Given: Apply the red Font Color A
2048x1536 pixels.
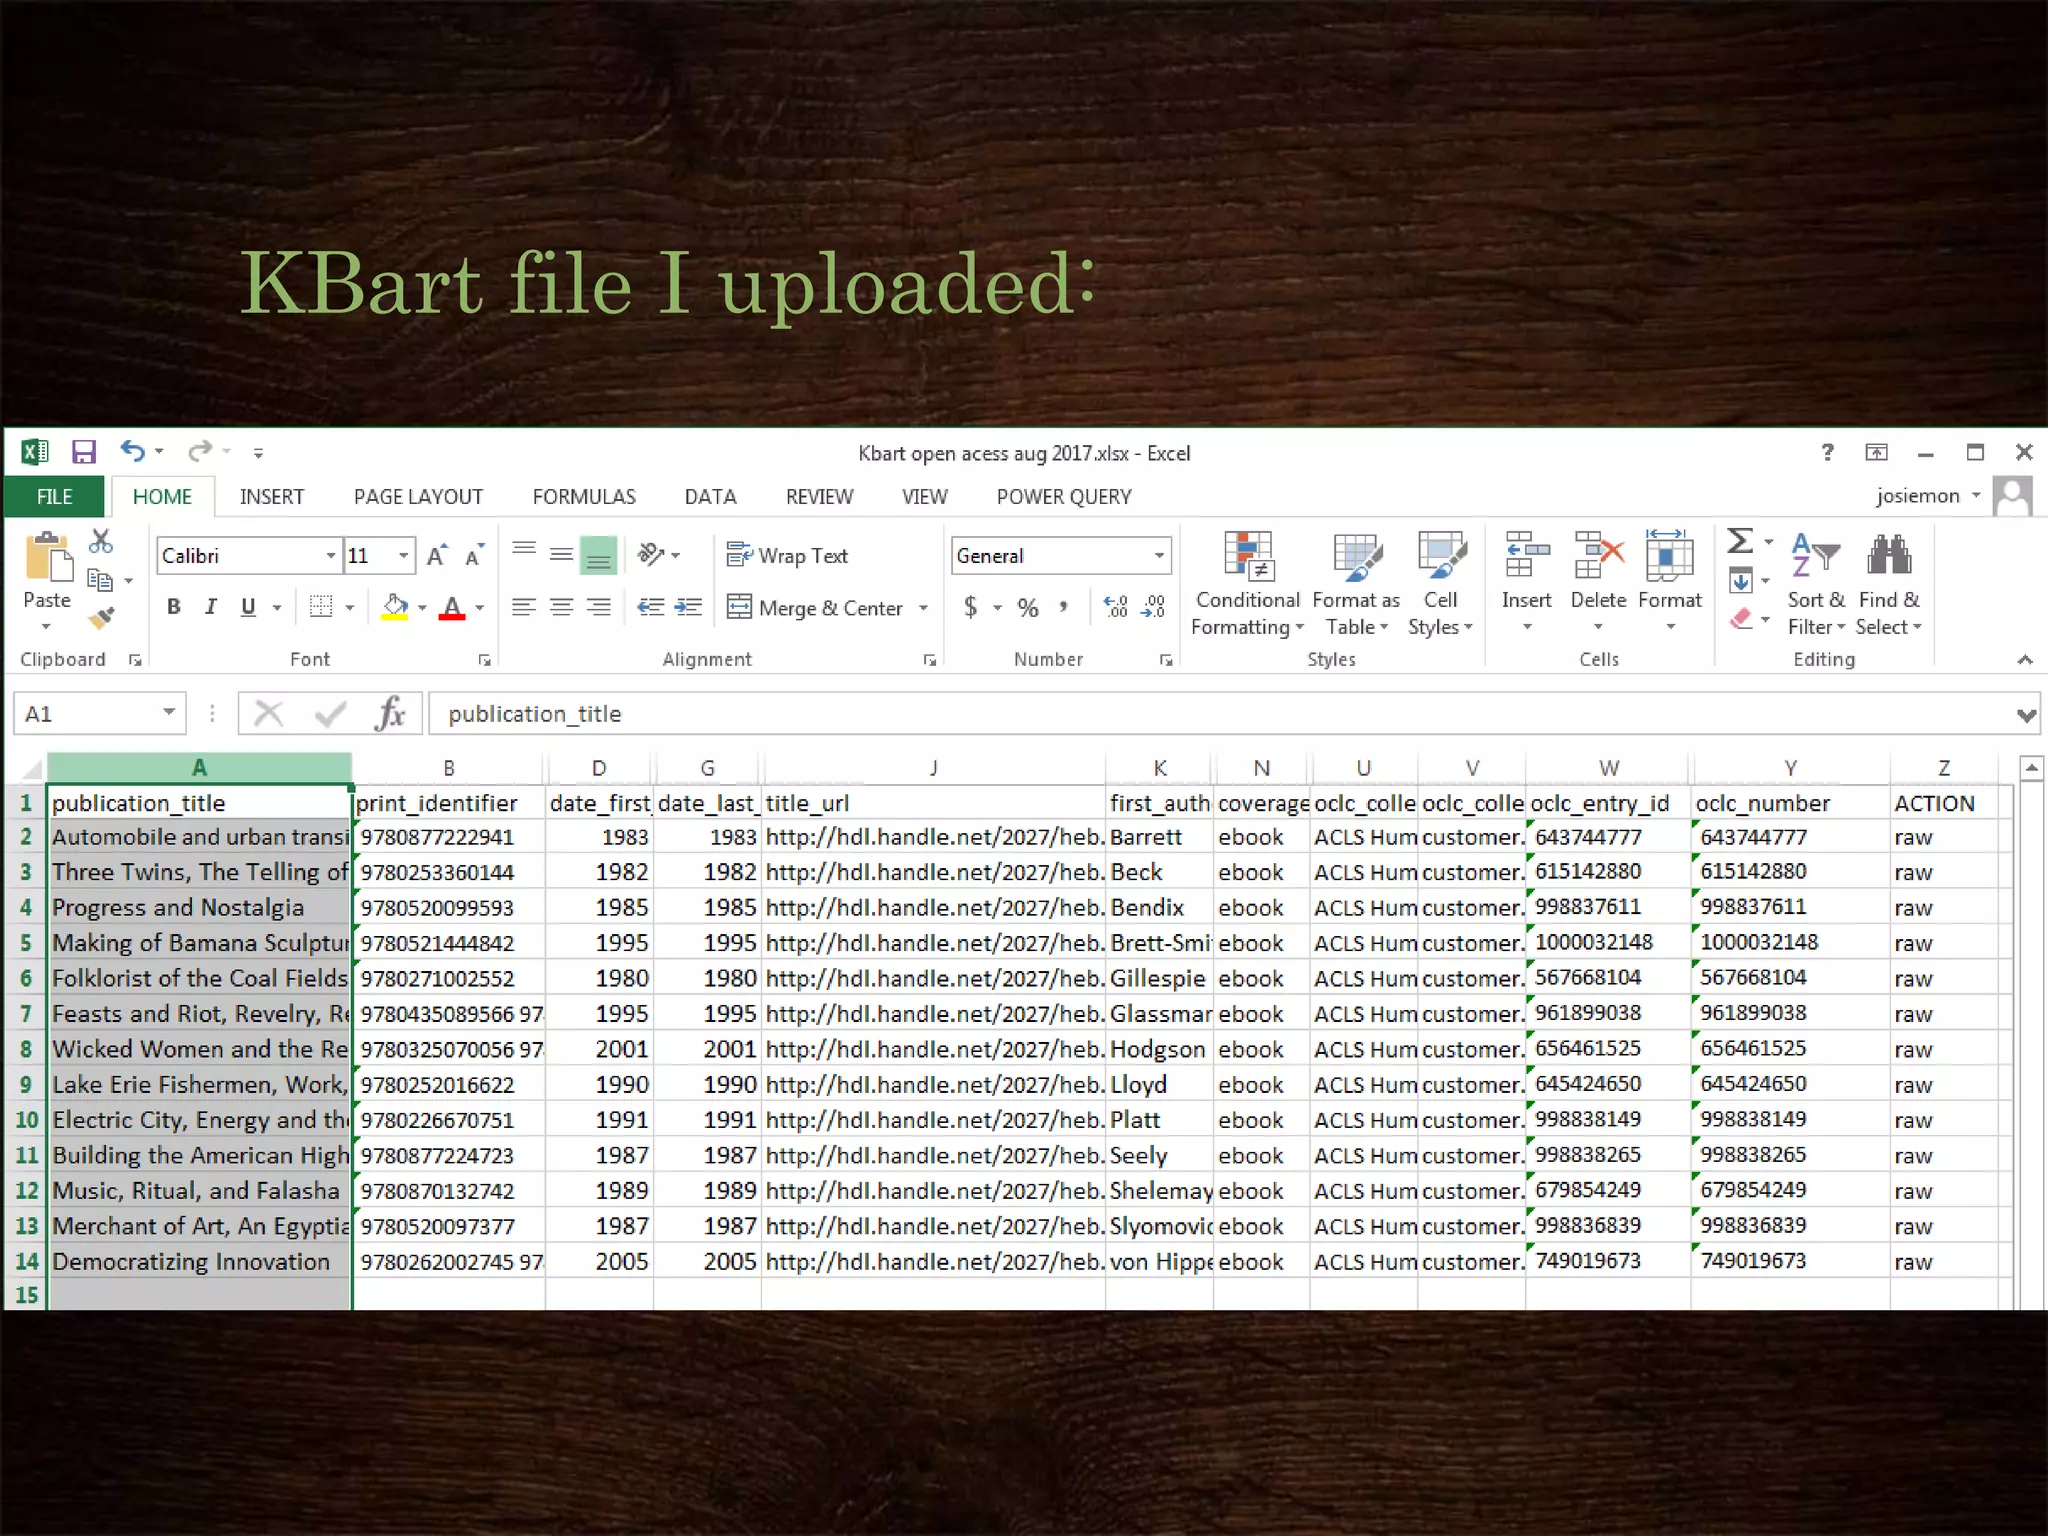Looking at the screenshot, I should (452, 607).
